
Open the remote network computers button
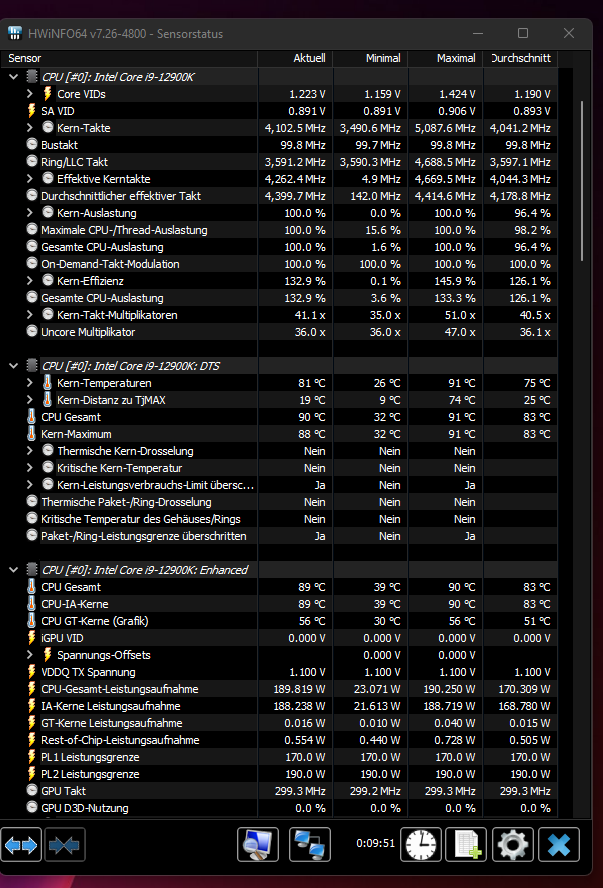(x=310, y=844)
